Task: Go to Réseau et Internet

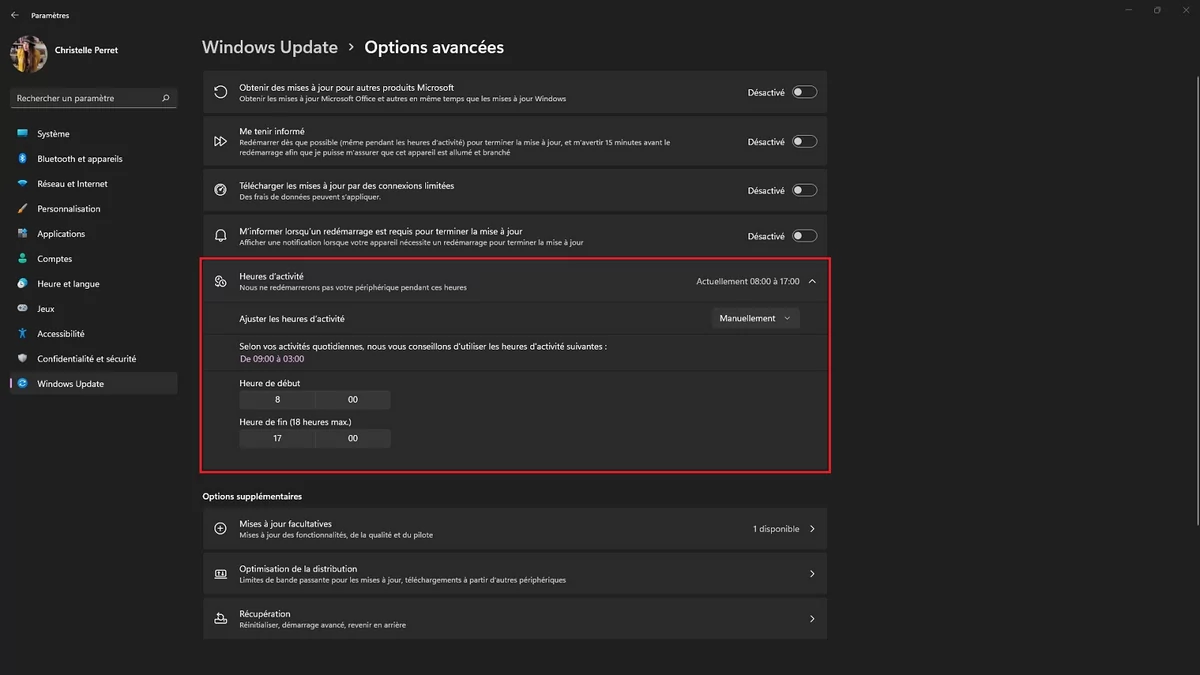Action: click(94, 184)
